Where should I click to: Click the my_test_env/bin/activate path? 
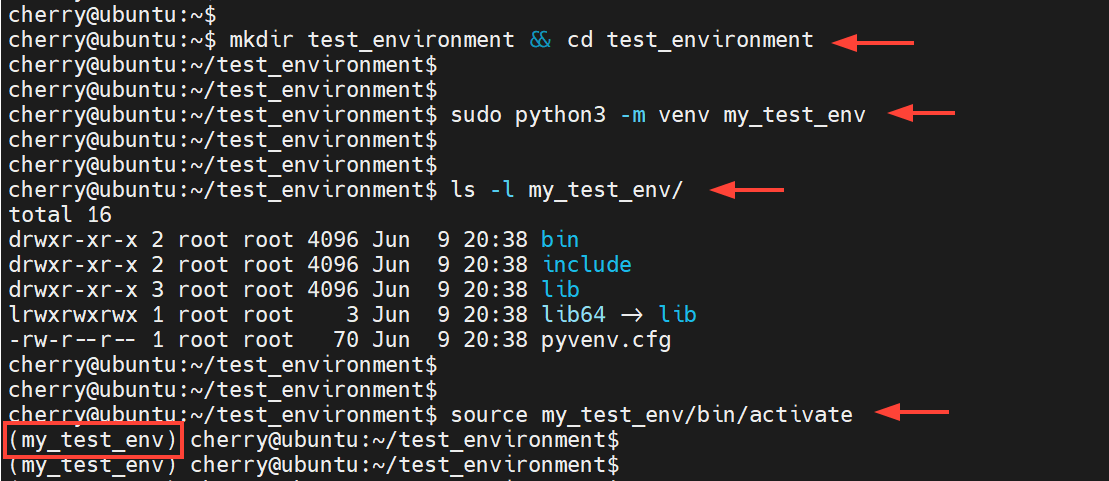(x=697, y=414)
